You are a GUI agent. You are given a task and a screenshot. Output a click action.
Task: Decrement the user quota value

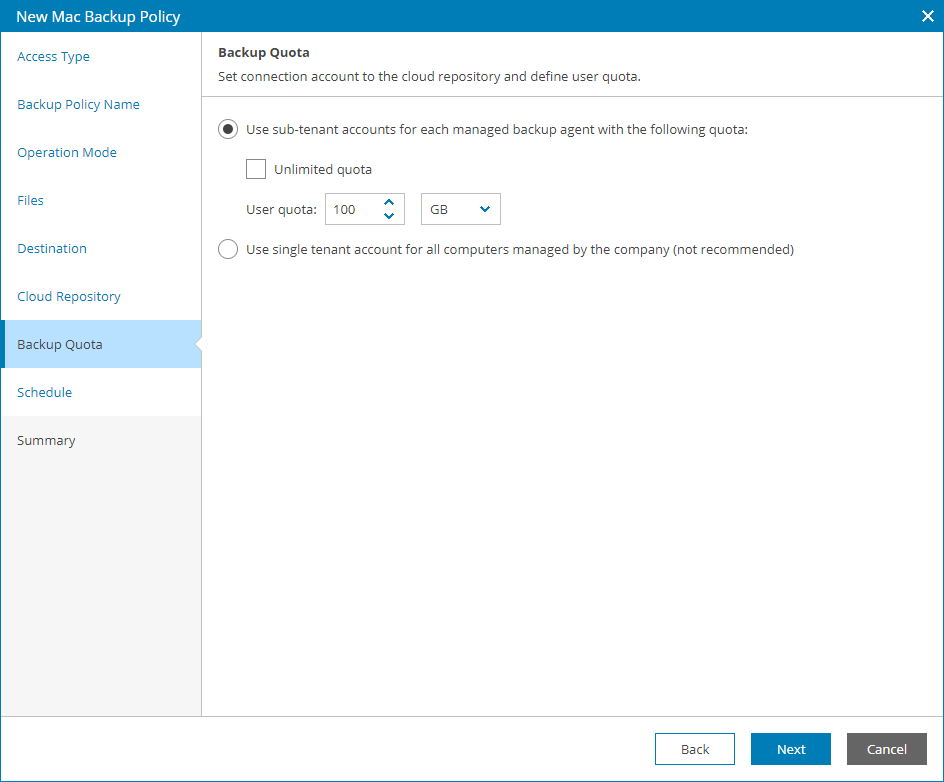(x=389, y=215)
